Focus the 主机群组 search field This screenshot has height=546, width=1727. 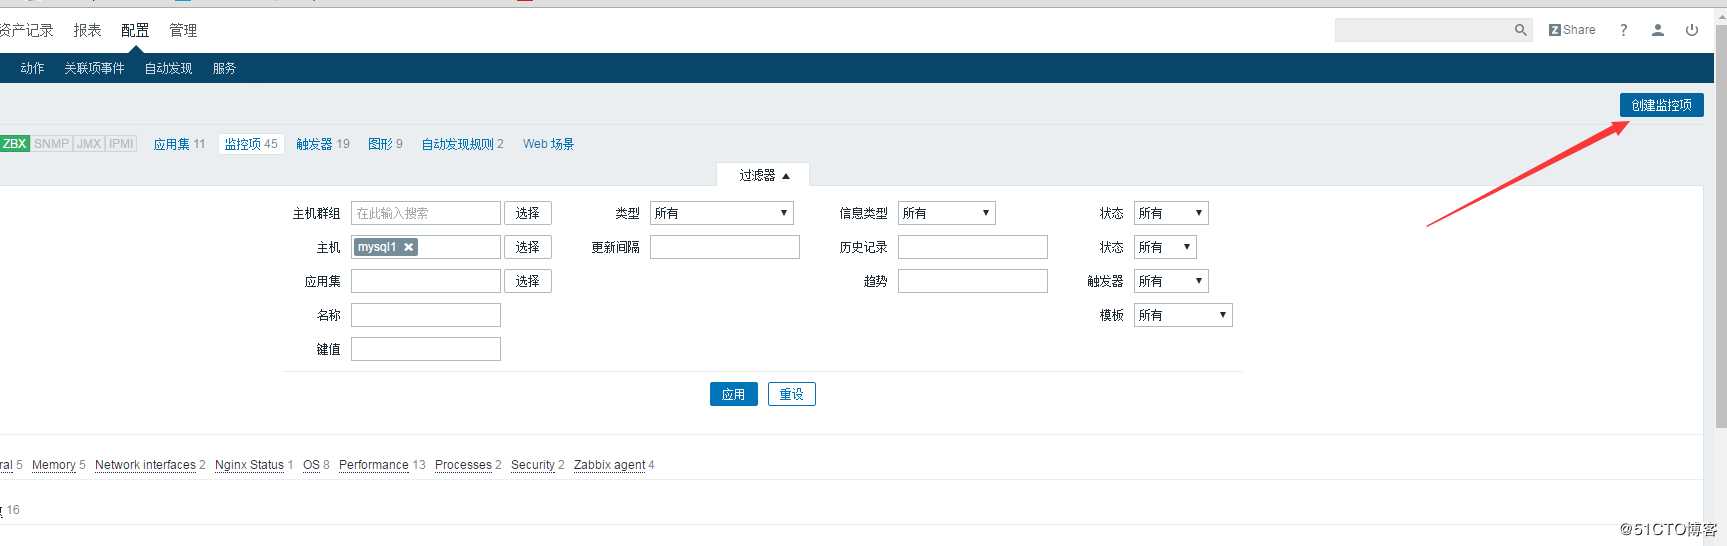425,213
